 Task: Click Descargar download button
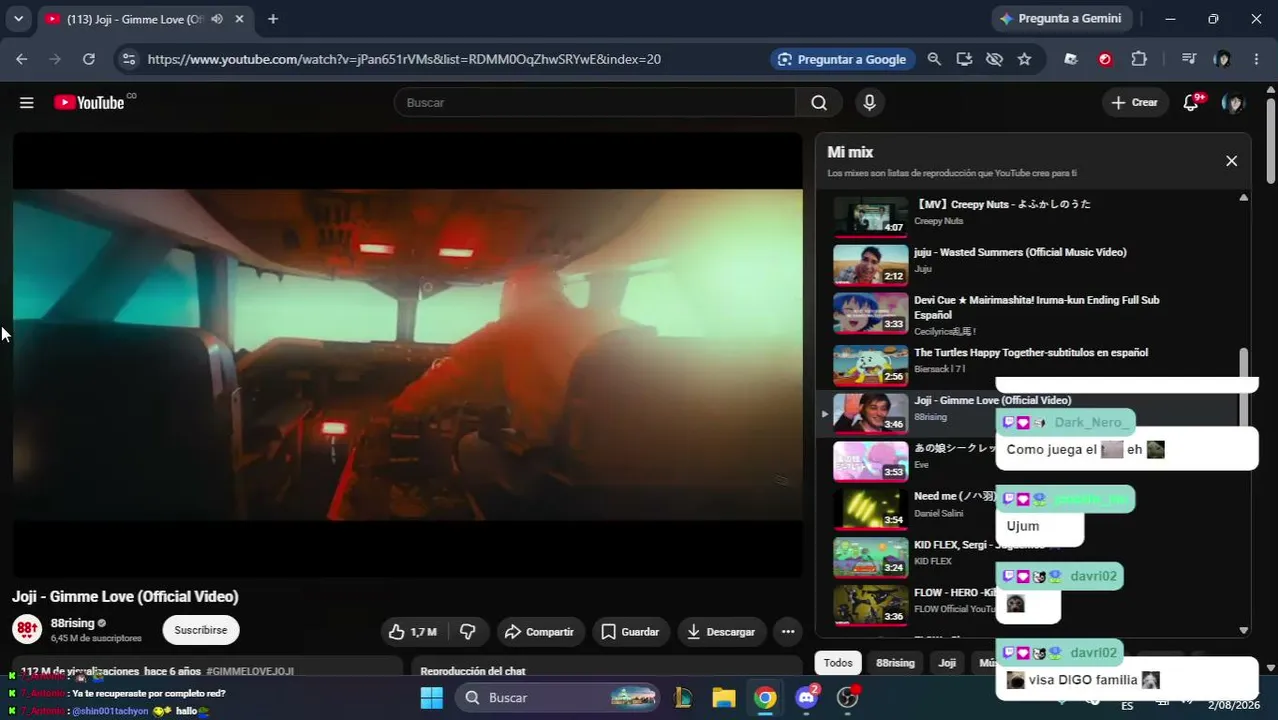721,632
